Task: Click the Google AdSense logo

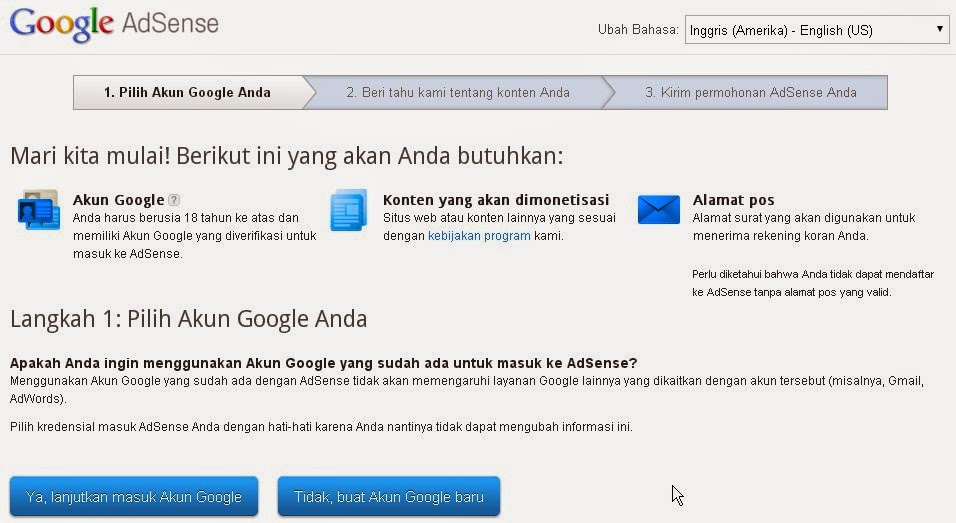Action: 114,24
